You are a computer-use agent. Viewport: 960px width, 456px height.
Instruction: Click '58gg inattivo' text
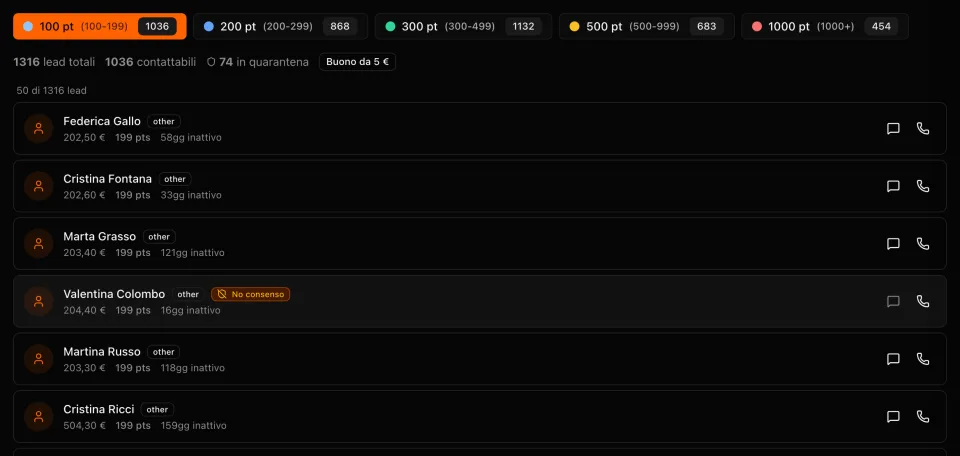point(191,138)
